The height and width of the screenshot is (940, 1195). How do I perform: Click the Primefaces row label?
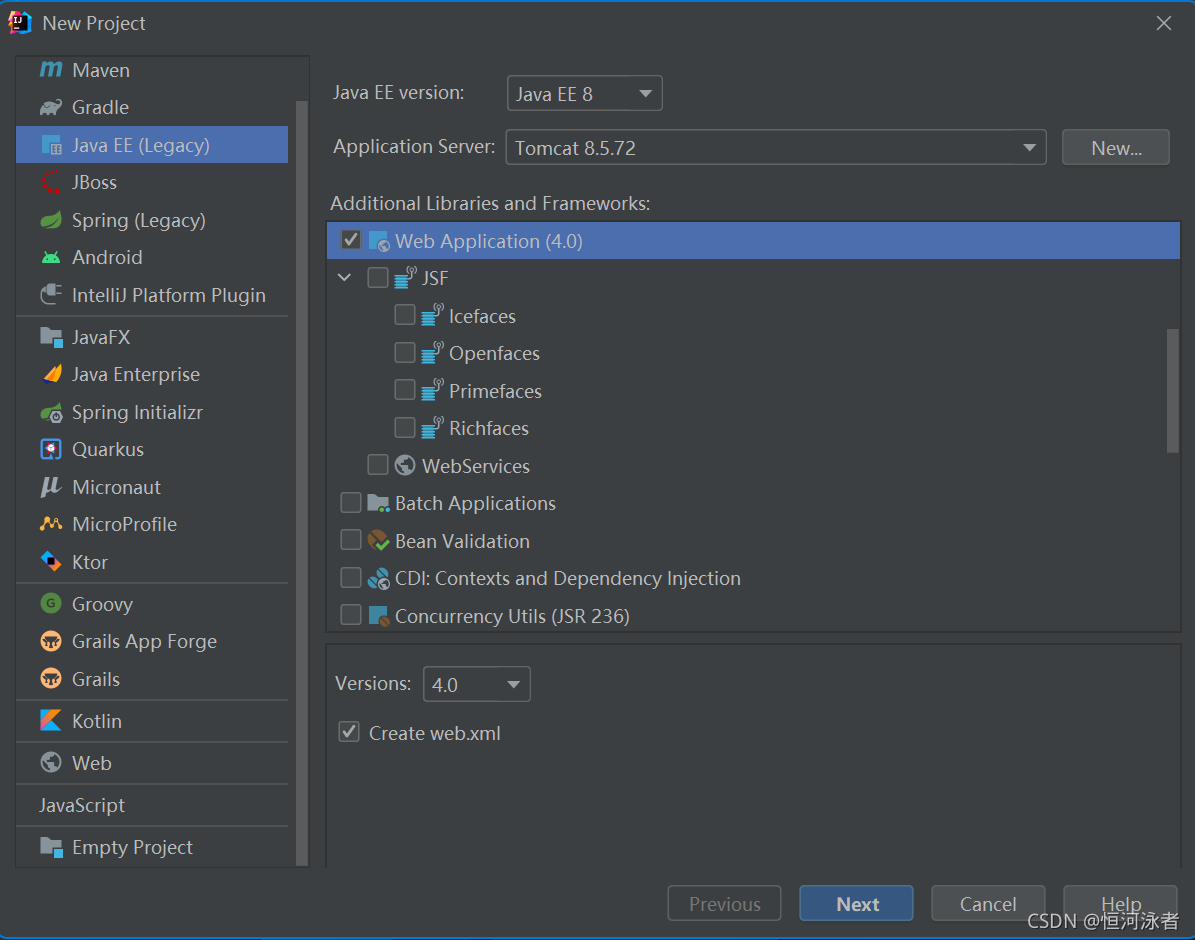(495, 391)
